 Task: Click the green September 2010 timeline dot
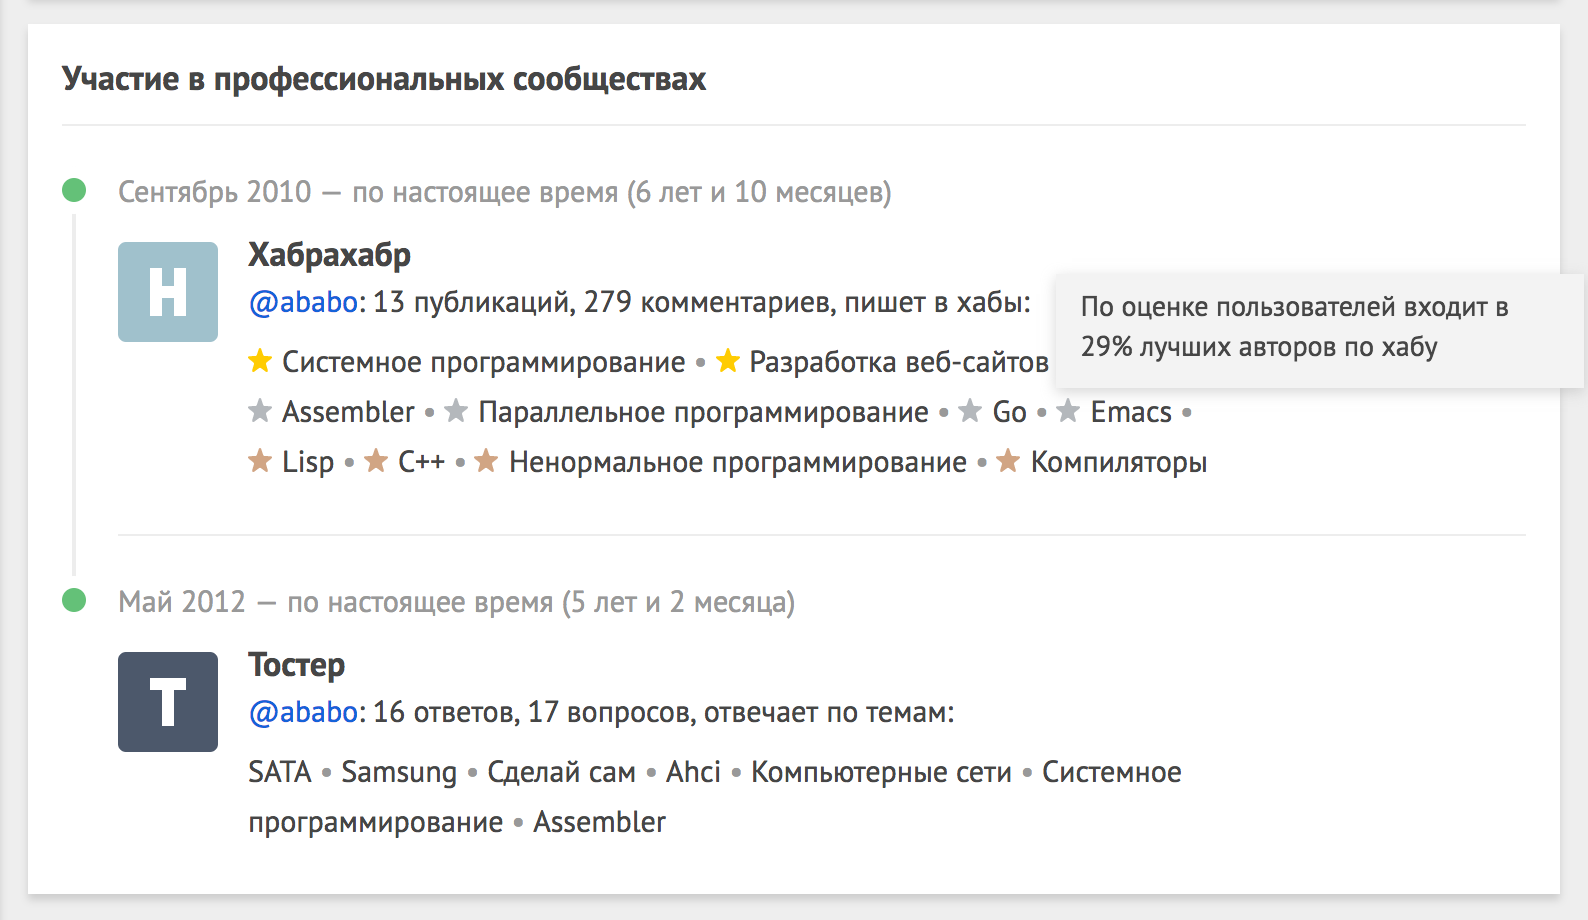[x=74, y=190]
